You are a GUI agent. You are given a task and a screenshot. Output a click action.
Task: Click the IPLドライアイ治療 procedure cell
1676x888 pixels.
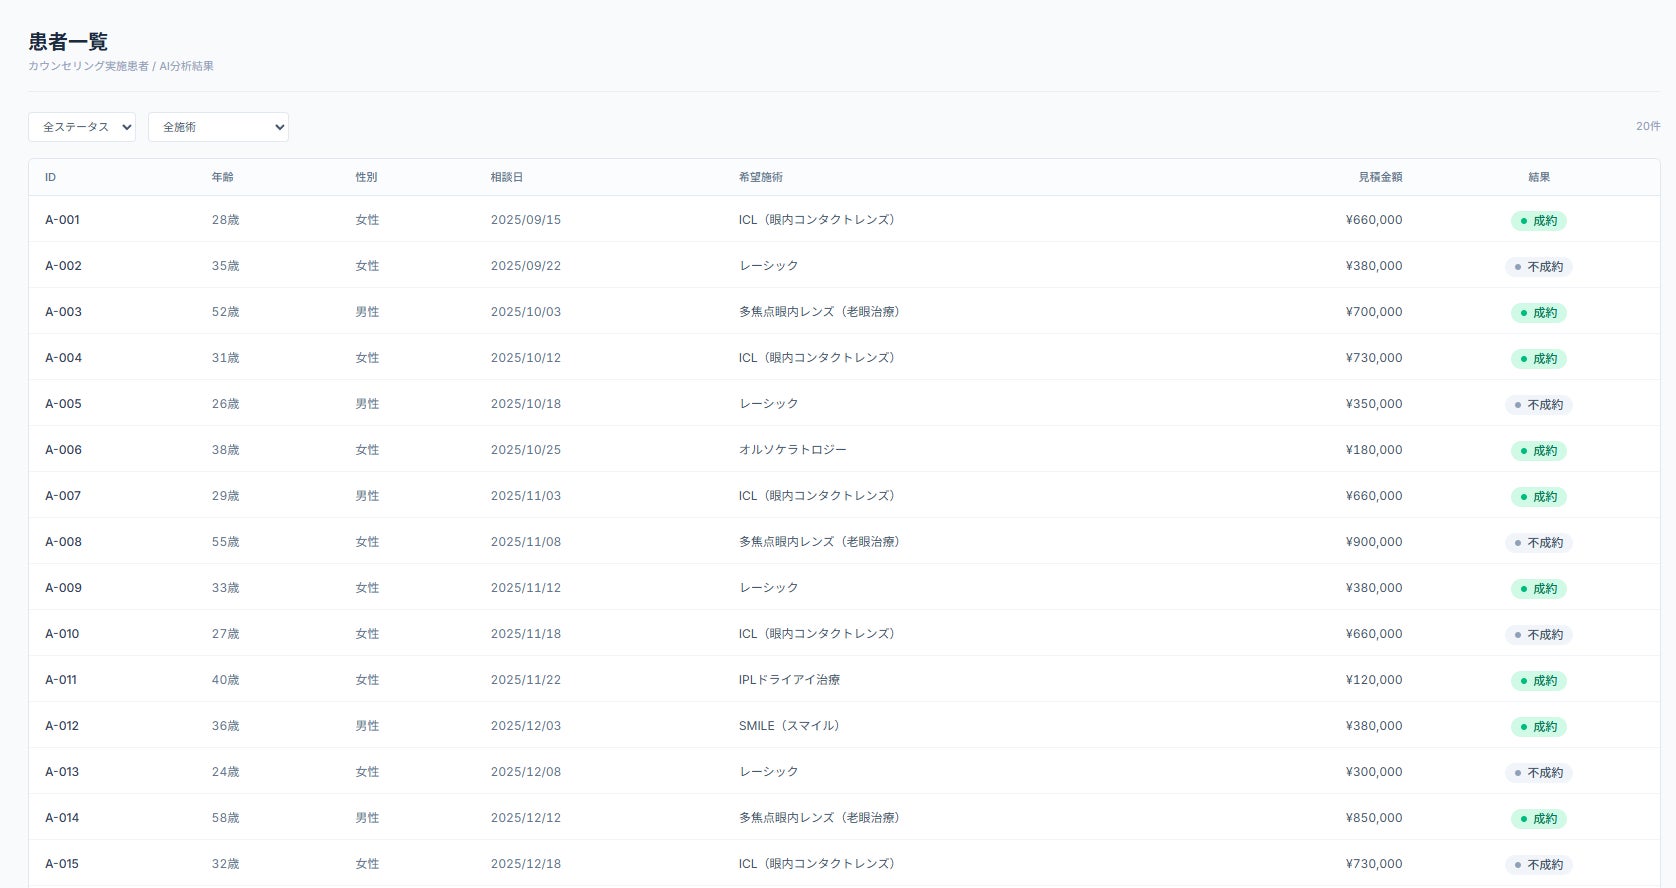[x=789, y=679]
